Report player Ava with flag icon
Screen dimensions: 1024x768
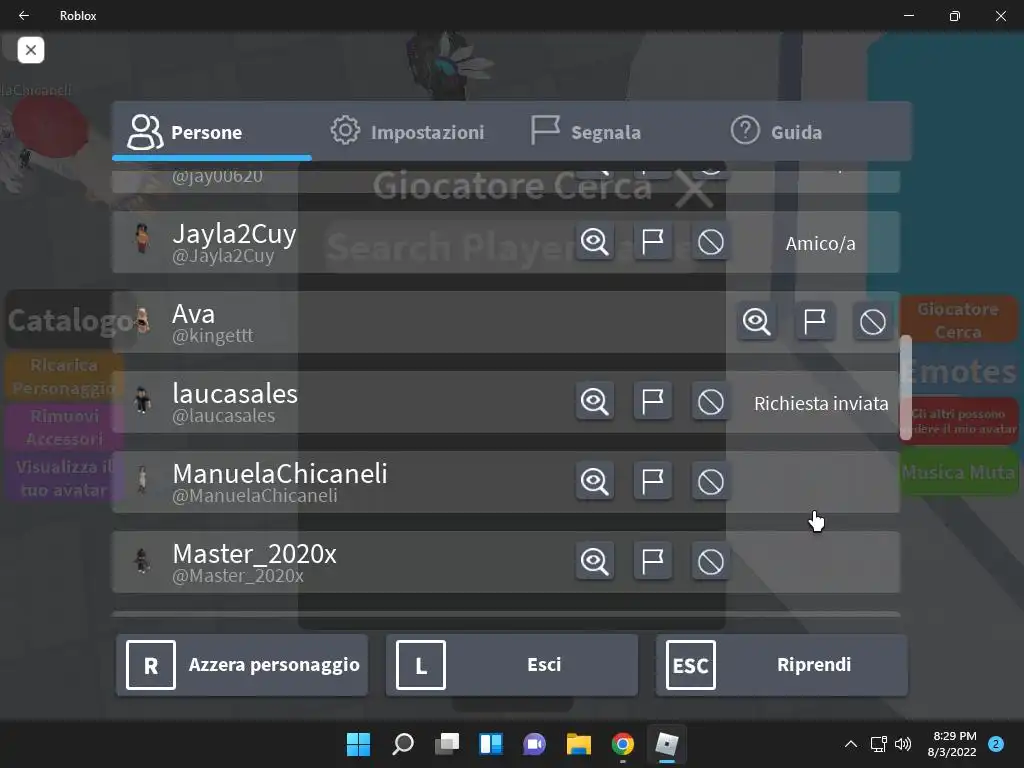tap(814, 322)
